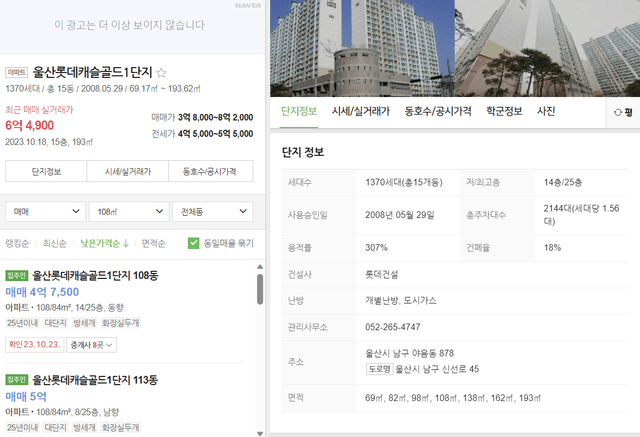
Task: Click the 확인23.10.23. confirmation badge
Action: tap(35, 345)
